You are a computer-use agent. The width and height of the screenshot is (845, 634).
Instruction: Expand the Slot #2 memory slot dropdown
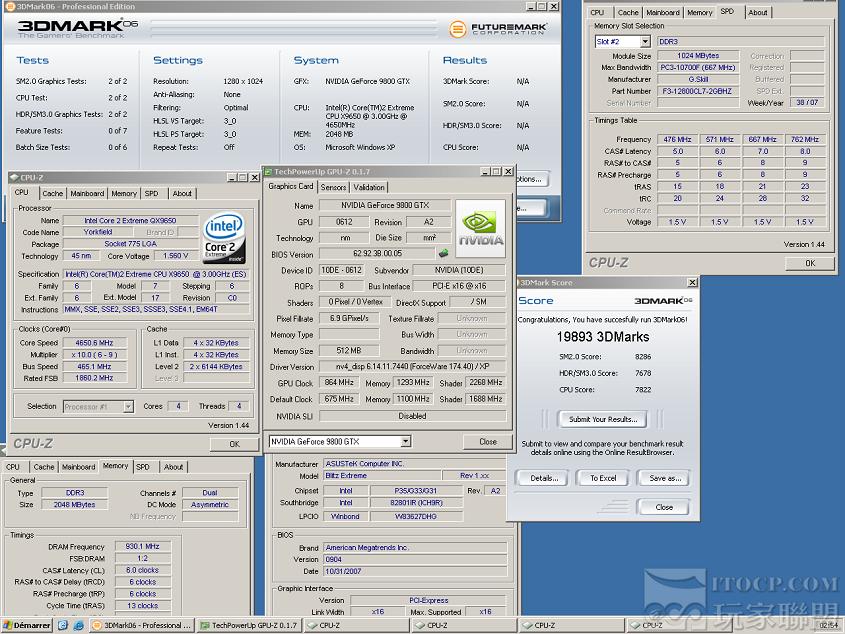tap(645, 41)
